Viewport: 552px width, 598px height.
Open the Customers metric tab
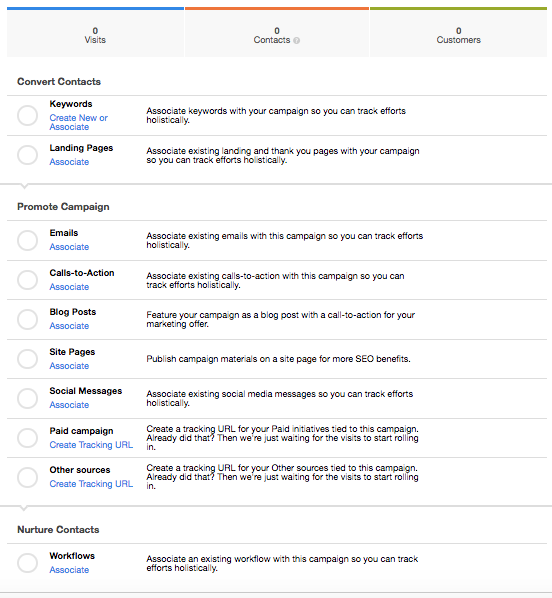(x=459, y=32)
